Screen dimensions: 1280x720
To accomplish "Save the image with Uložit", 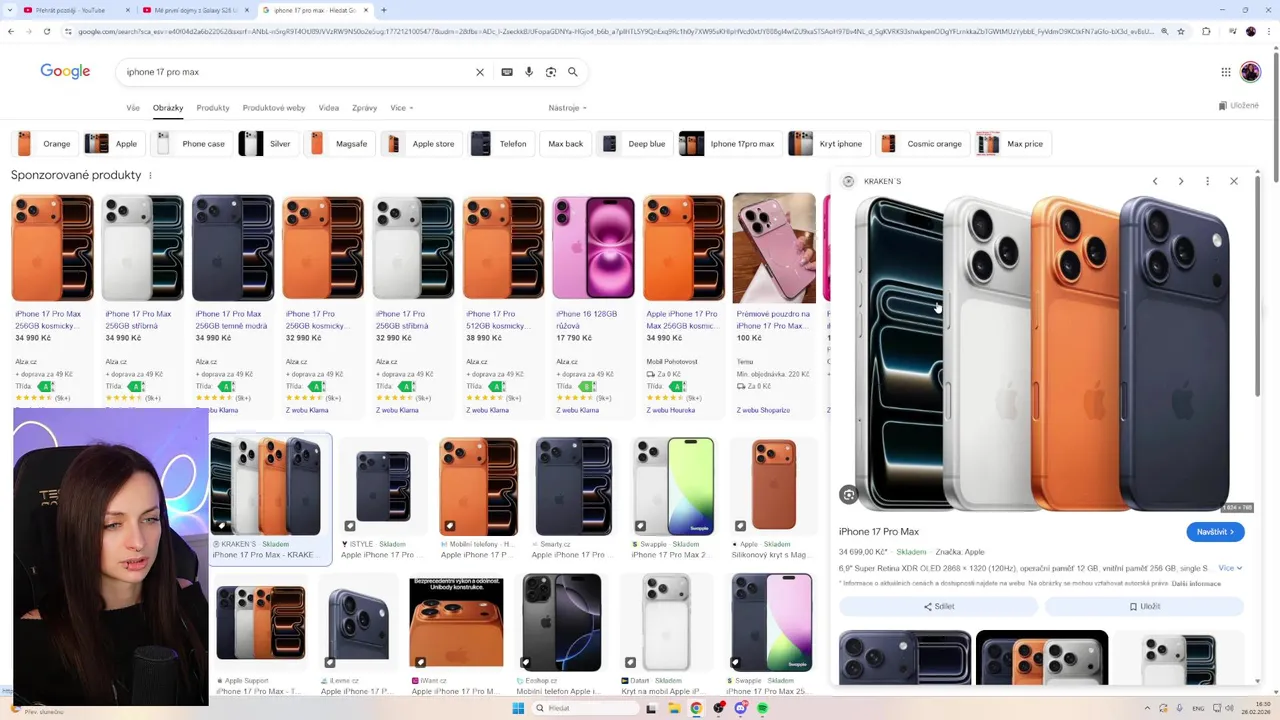I will click(1144, 606).
